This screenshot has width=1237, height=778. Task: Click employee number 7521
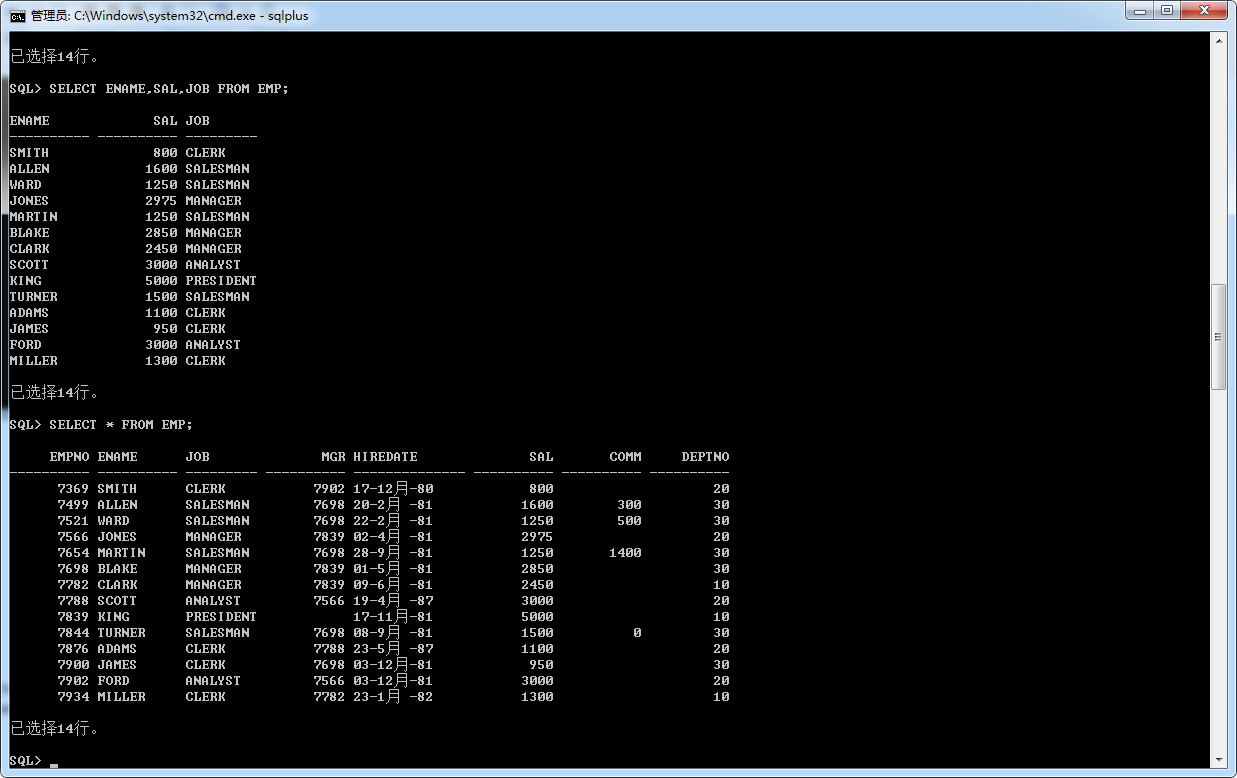[x=73, y=521]
